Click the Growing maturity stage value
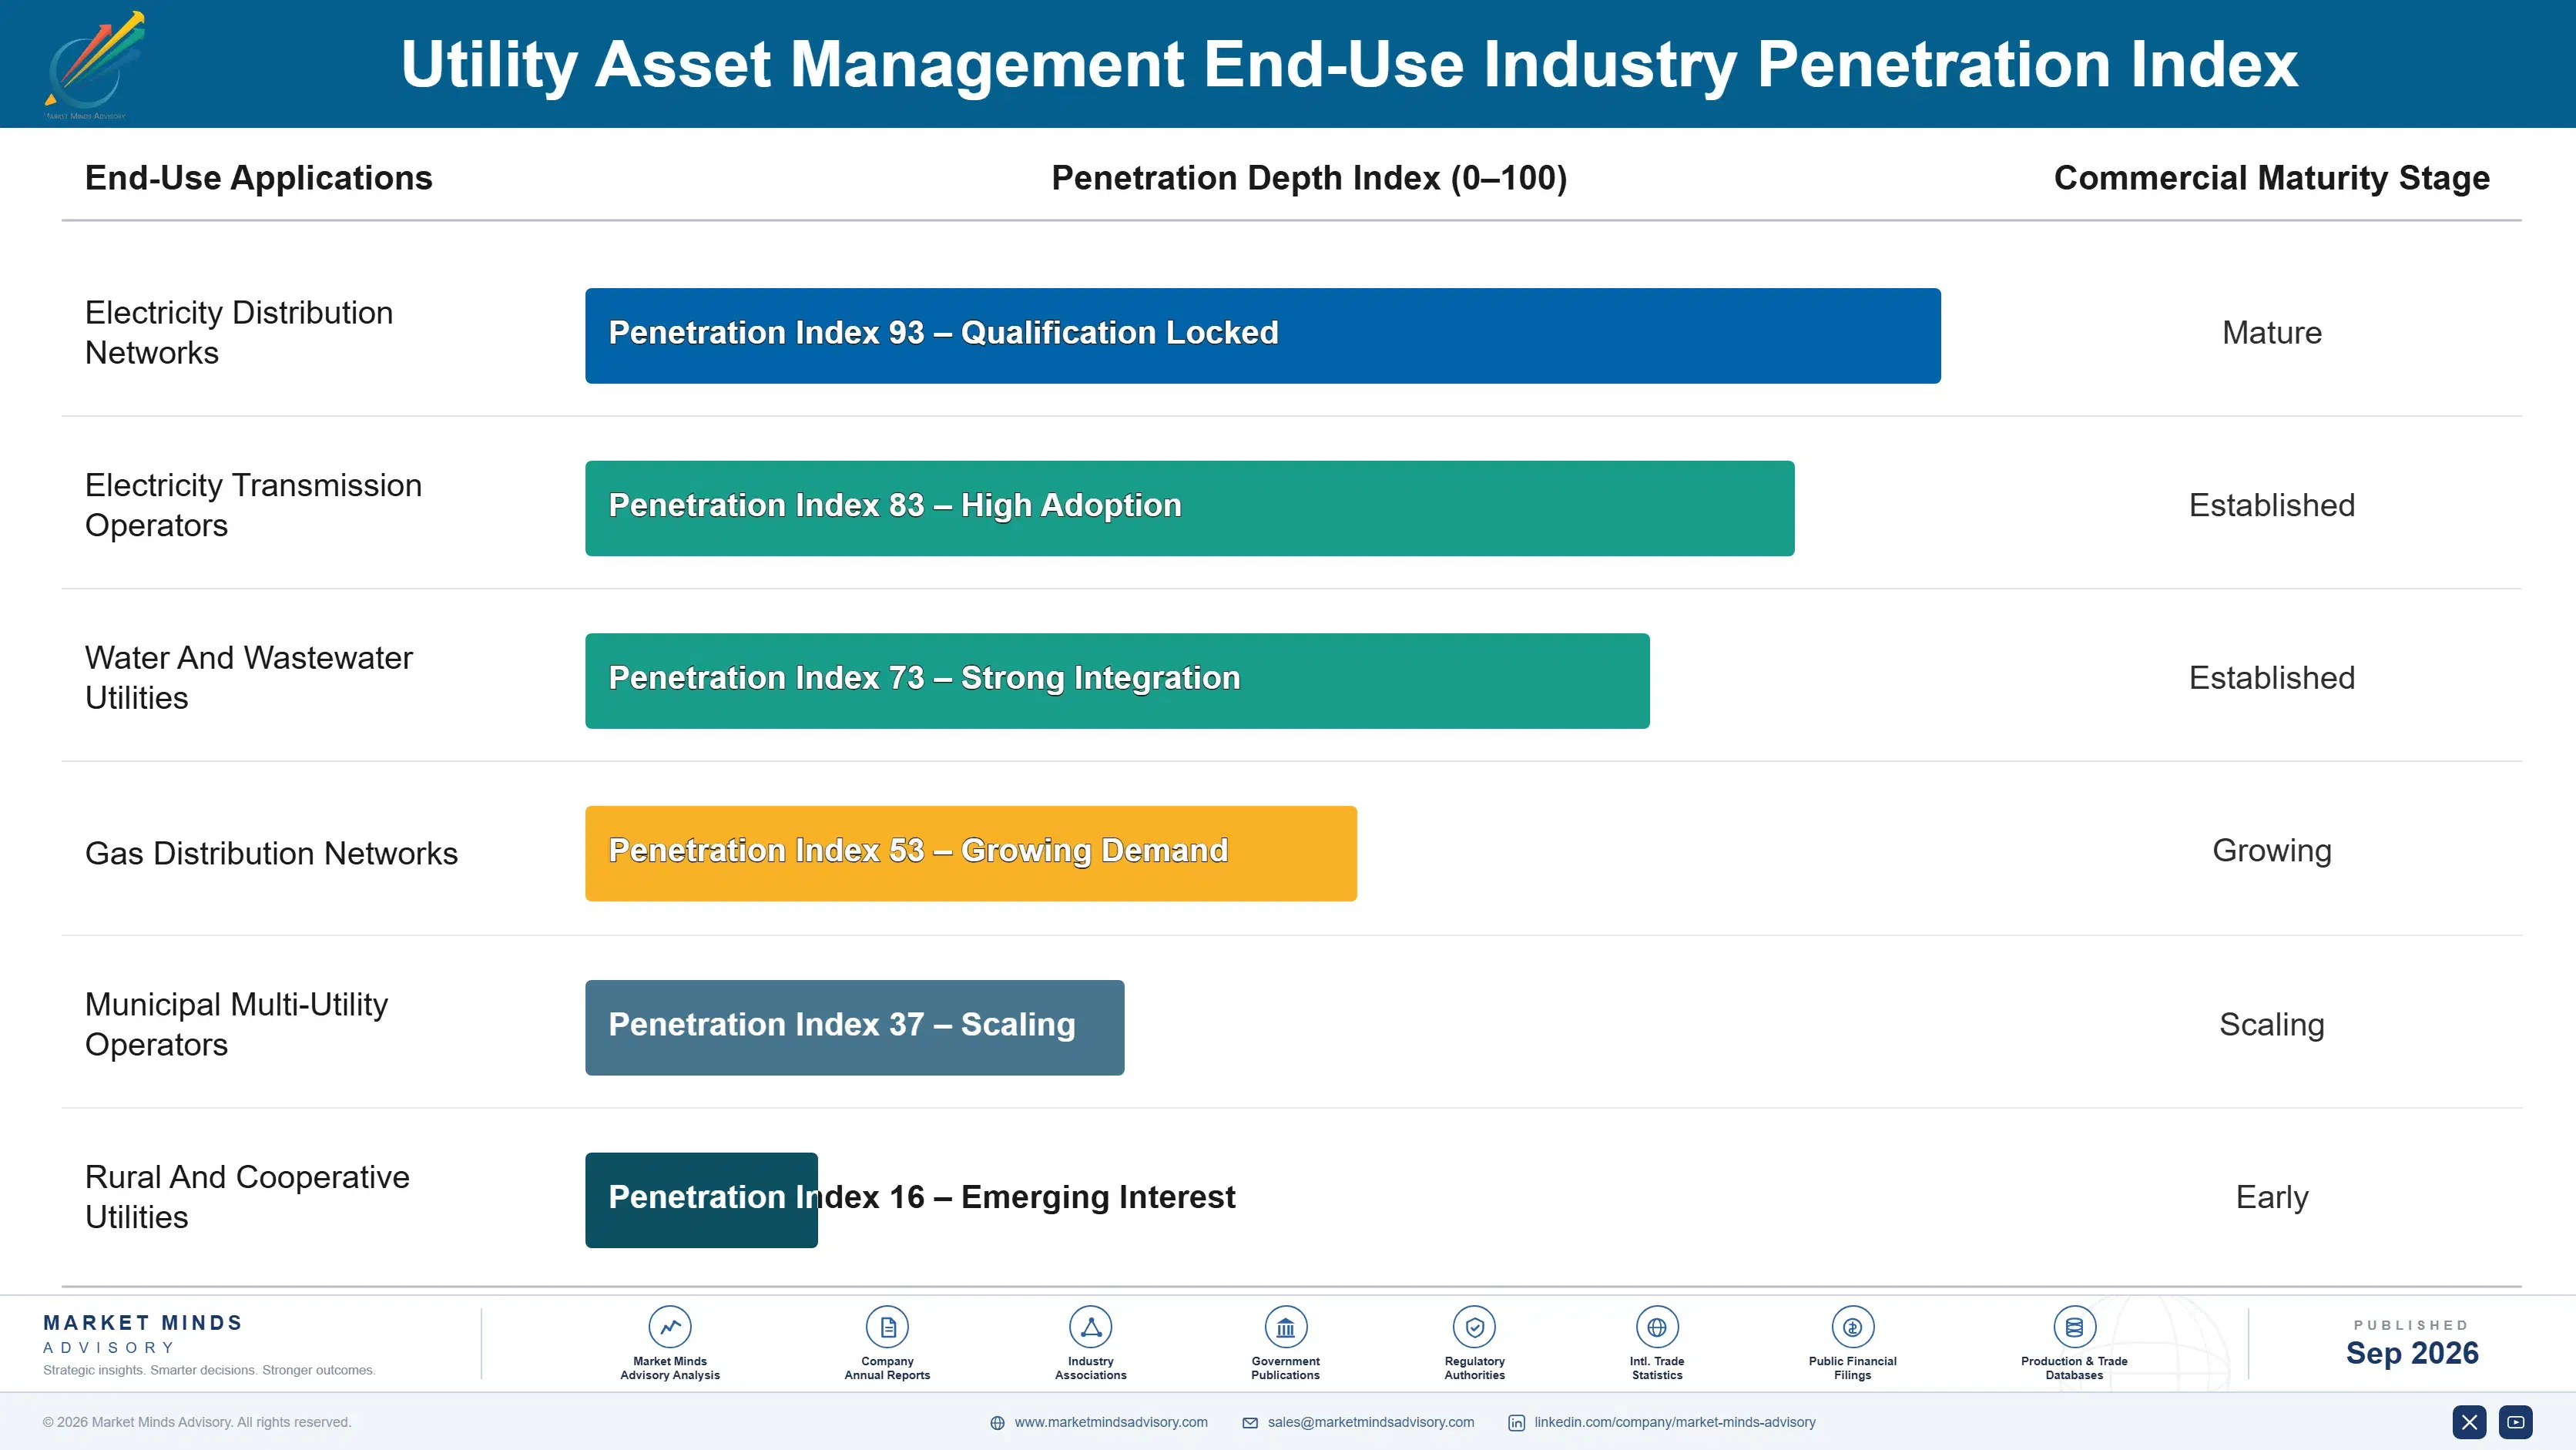The height and width of the screenshot is (1450, 2576). 2271,851
